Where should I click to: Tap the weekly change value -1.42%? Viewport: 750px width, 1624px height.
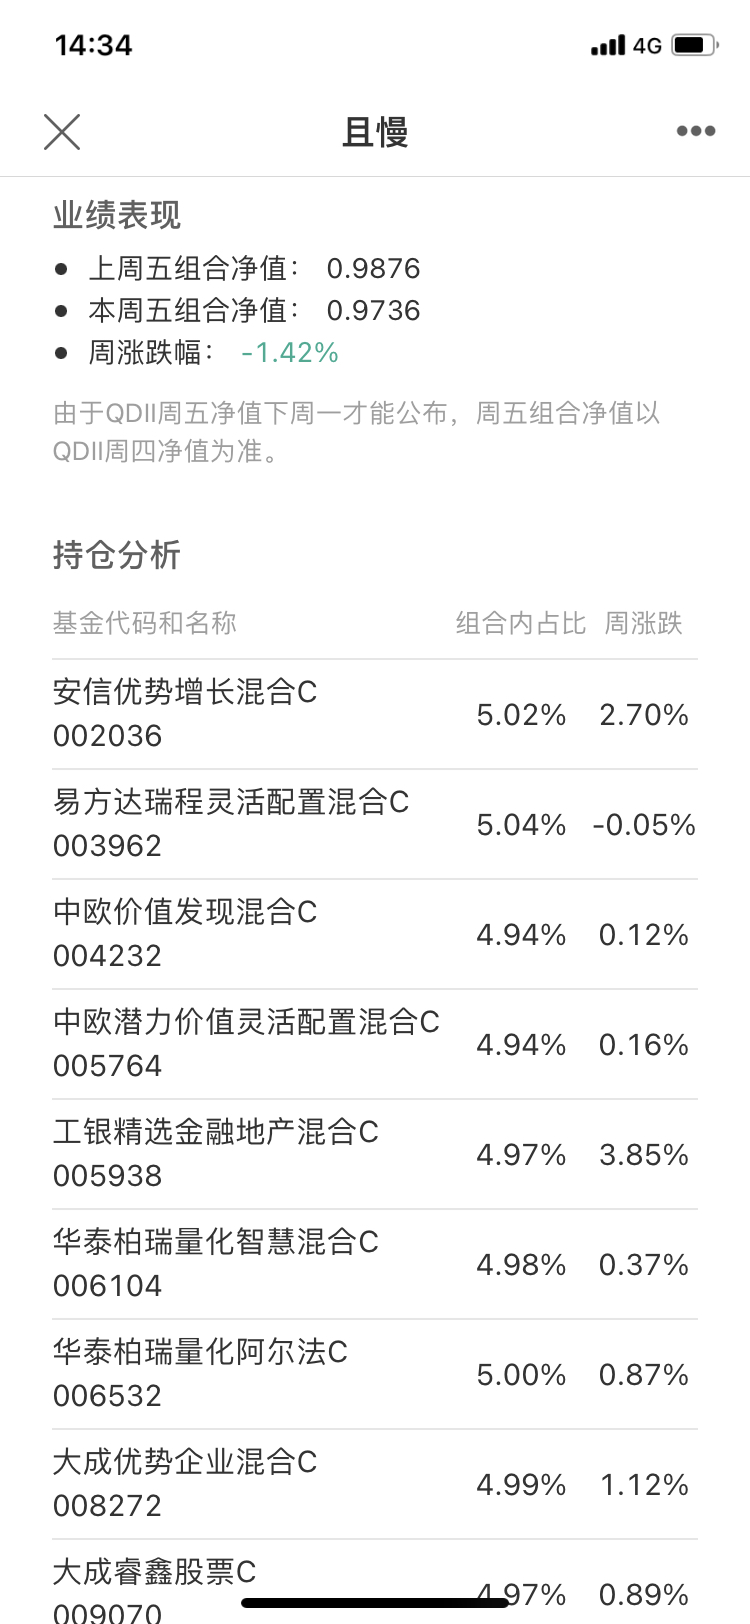click(x=290, y=353)
